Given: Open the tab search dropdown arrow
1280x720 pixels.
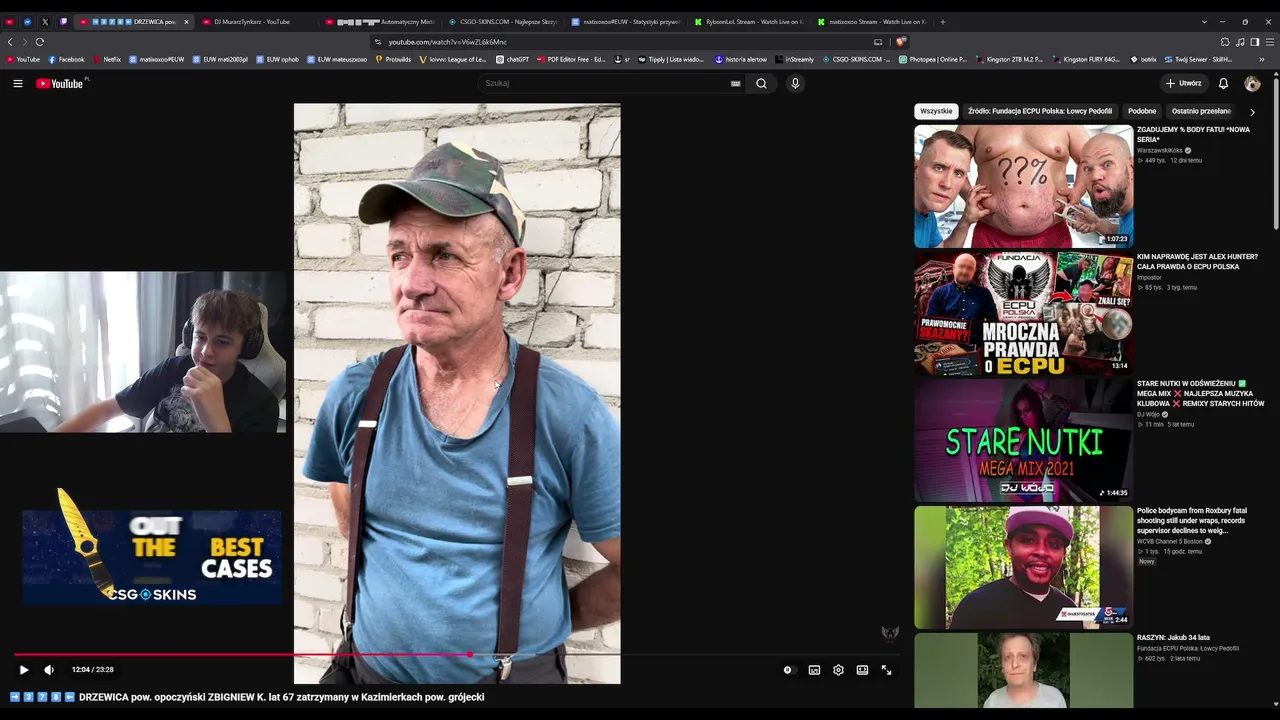Looking at the screenshot, I should [x=1204, y=21].
